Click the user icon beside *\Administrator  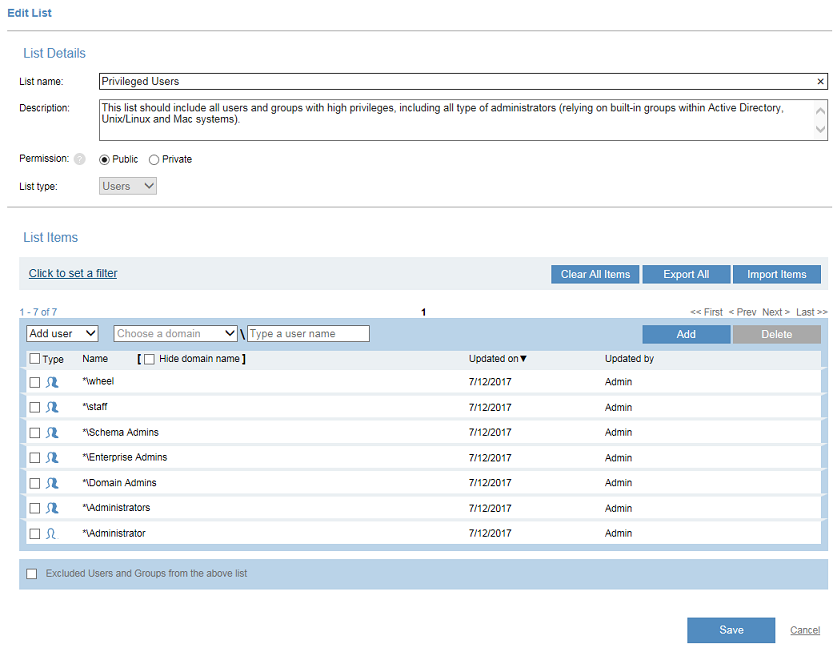tap(51, 534)
